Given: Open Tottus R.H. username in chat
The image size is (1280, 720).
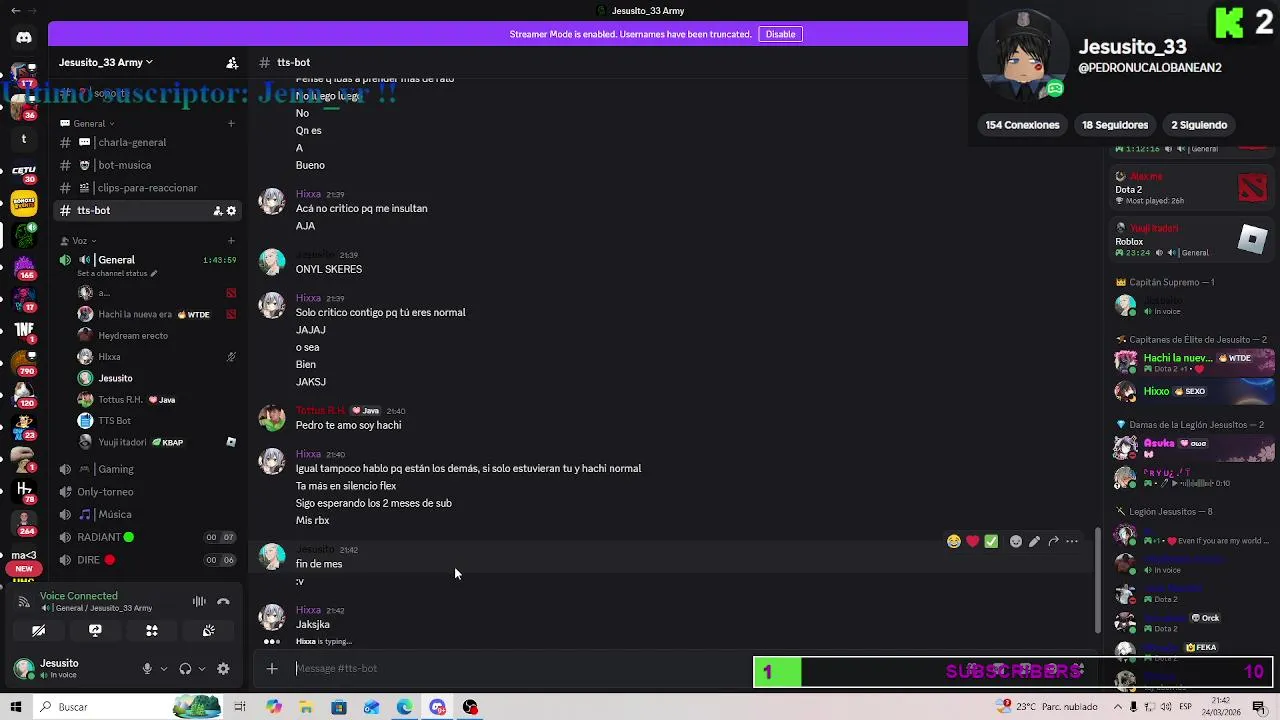Looking at the screenshot, I should coord(320,411).
